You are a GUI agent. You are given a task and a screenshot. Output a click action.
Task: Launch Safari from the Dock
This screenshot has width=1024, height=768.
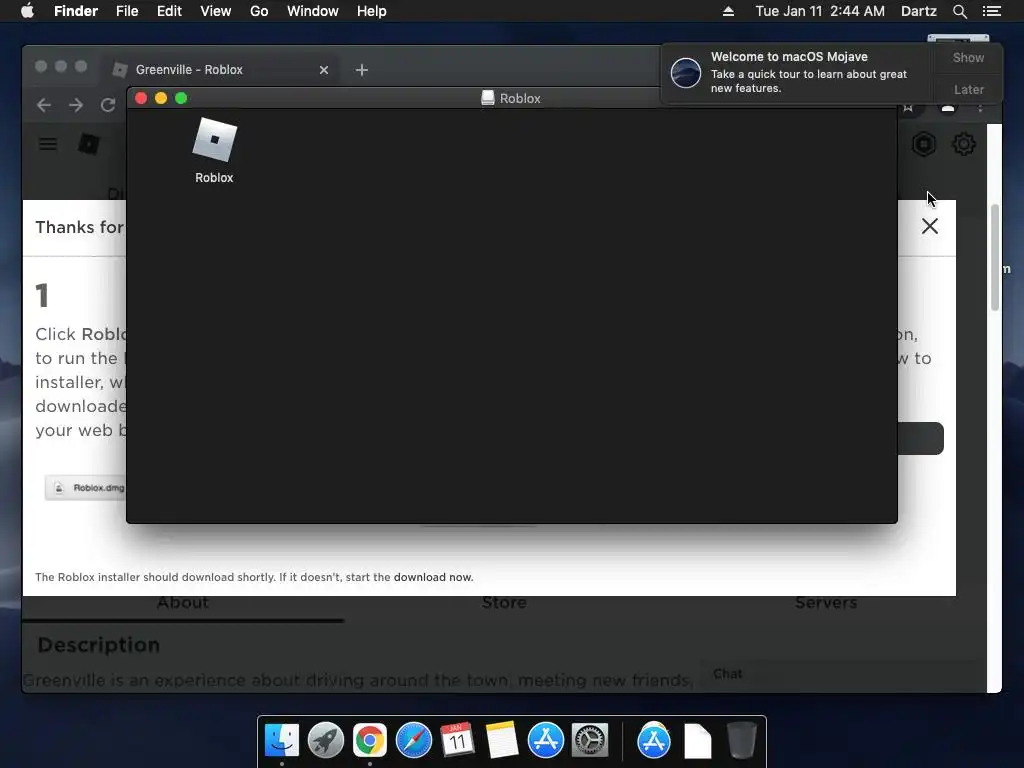click(414, 741)
